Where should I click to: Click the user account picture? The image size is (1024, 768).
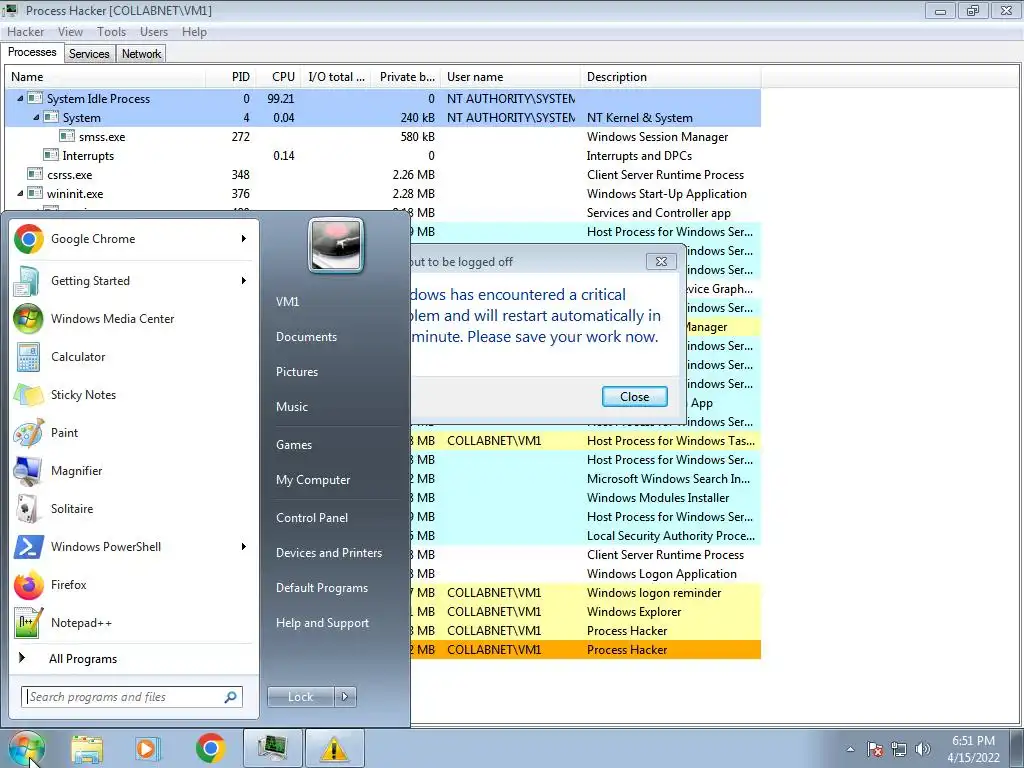336,246
